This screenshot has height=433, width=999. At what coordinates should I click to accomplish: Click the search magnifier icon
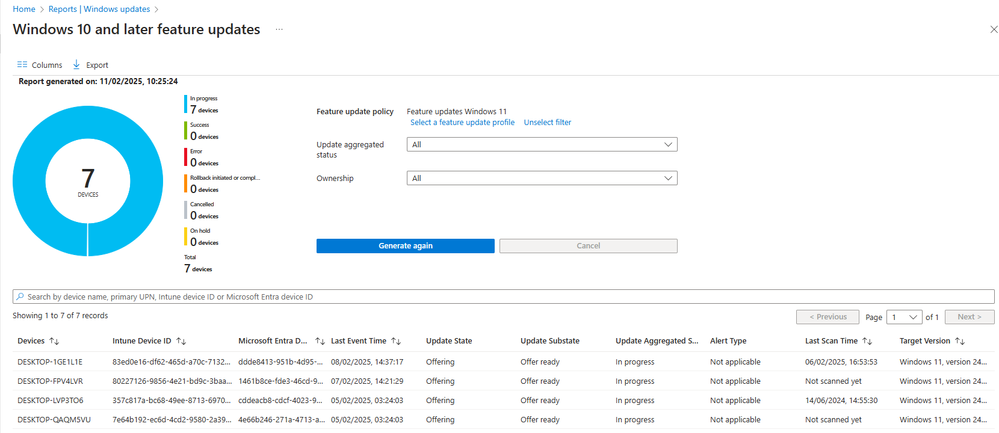coord(20,297)
